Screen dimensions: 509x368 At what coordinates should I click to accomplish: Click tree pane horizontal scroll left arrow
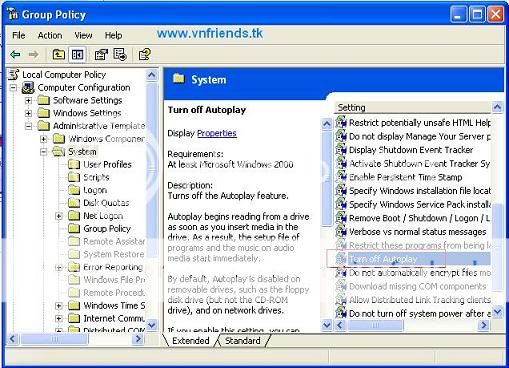tap(13, 339)
